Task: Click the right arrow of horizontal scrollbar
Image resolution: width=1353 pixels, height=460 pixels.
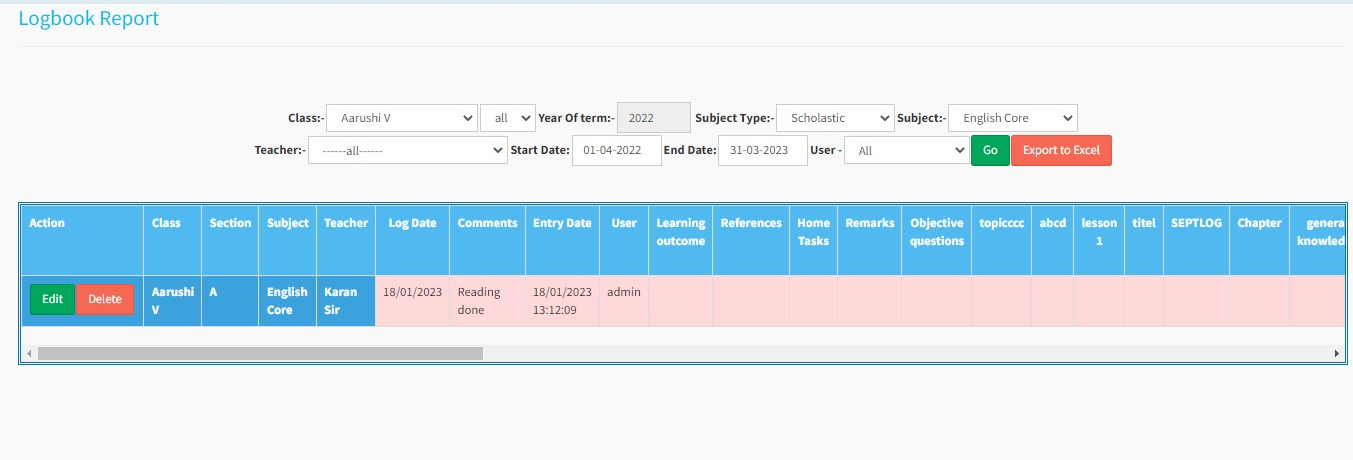Action: tap(1336, 353)
